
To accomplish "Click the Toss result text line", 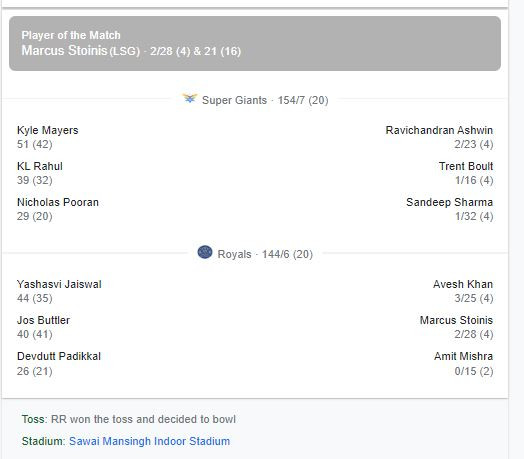I will point(129,419).
